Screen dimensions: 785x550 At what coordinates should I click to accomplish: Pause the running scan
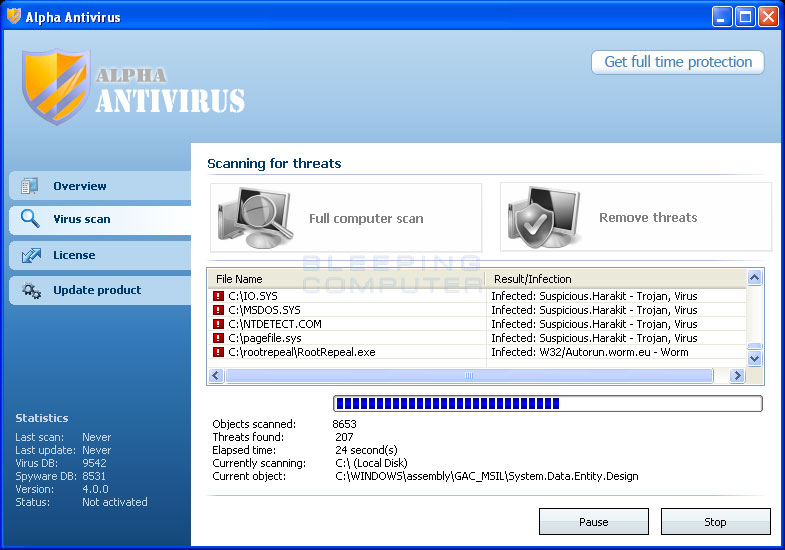tap(594, 522)
